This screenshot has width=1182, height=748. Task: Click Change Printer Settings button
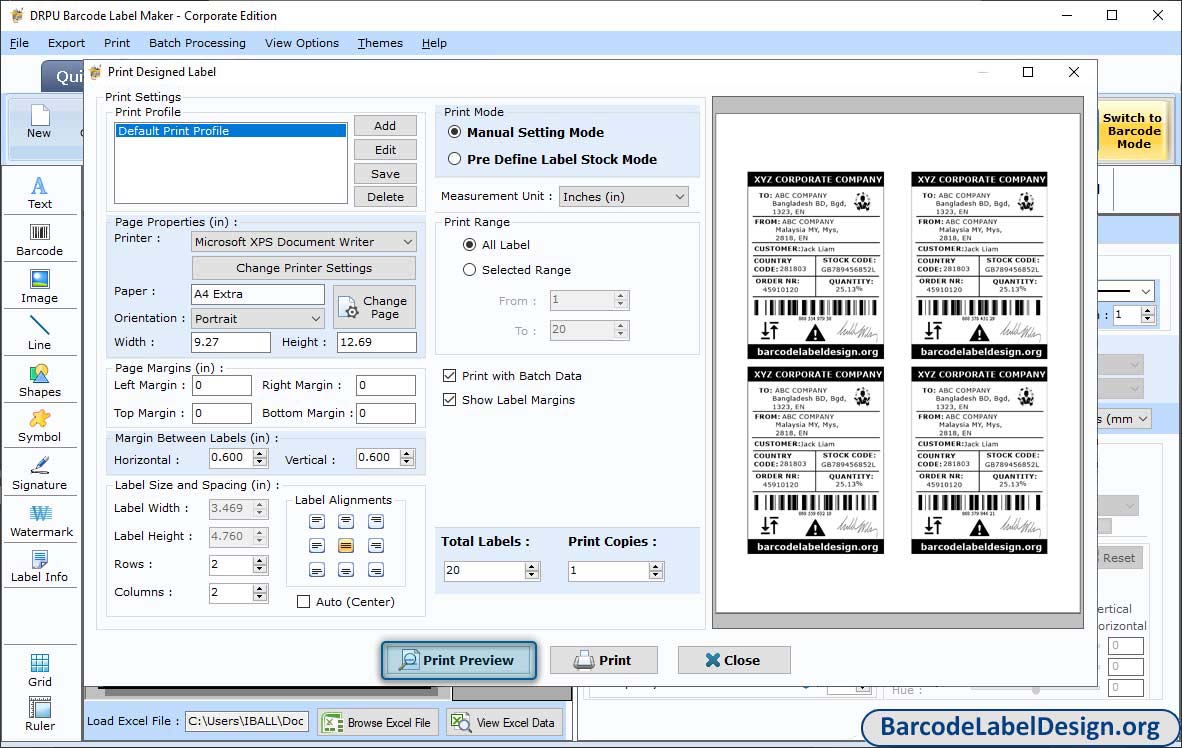(304, 268)
